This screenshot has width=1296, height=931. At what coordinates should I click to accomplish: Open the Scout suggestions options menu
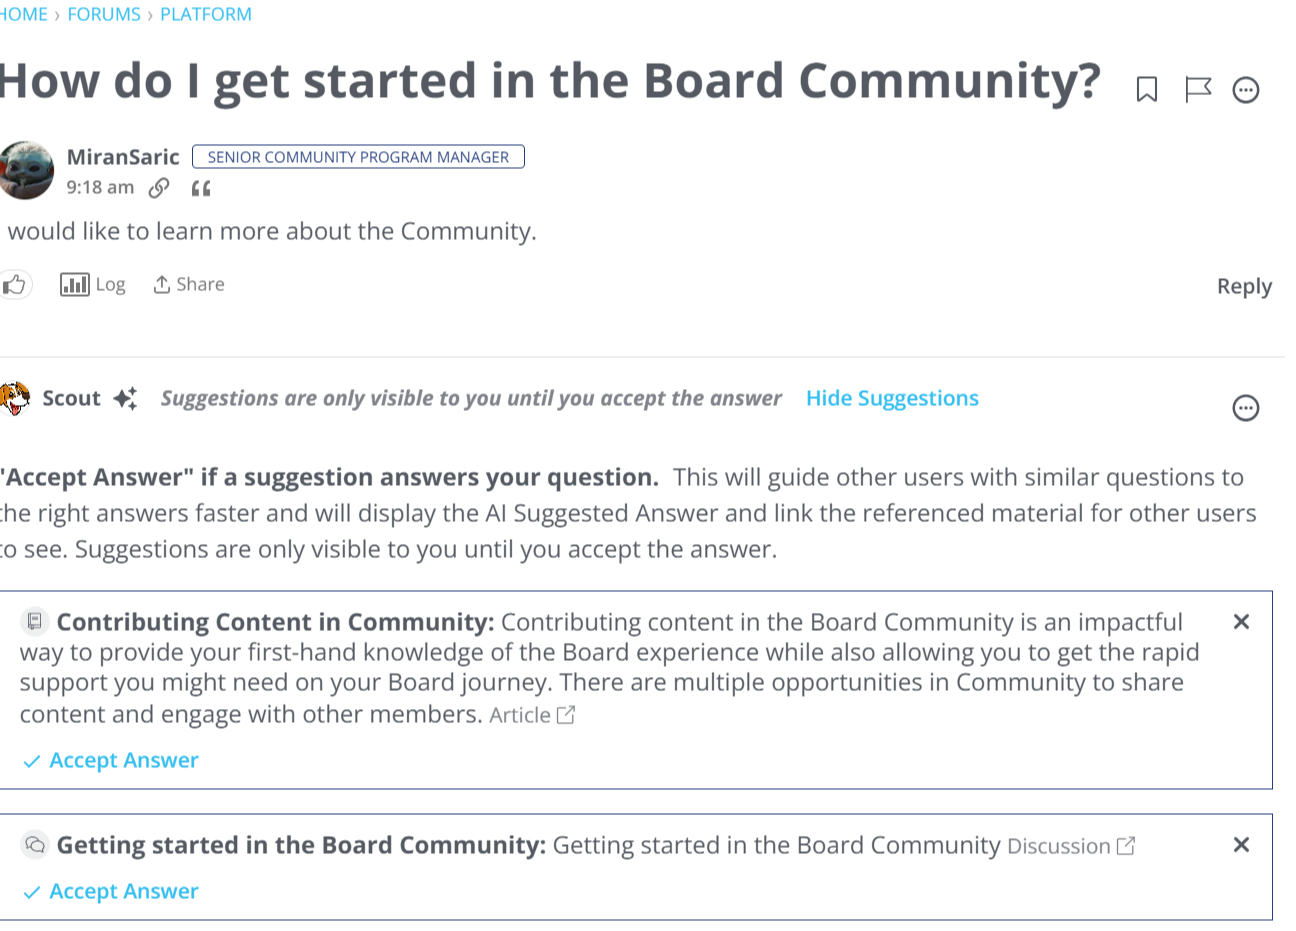click(x=1246, y=408)
